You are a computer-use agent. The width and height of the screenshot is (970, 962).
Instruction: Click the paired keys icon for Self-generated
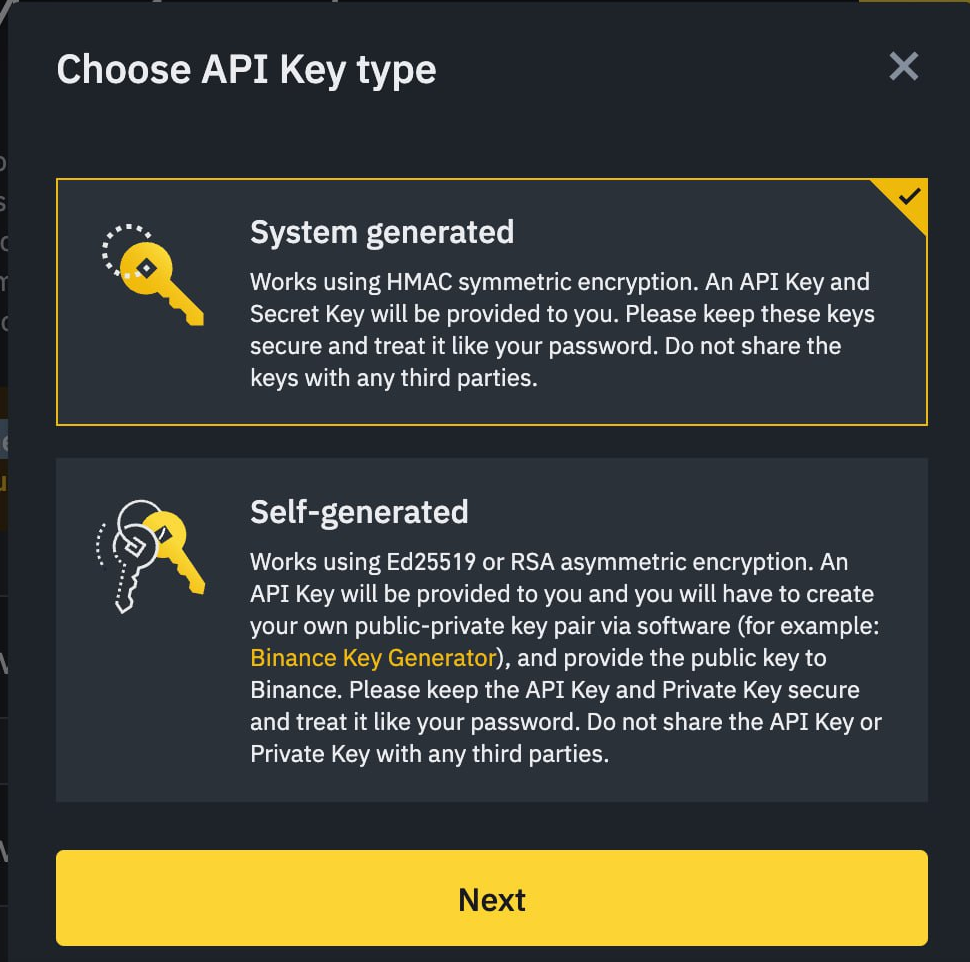(150, 556)
